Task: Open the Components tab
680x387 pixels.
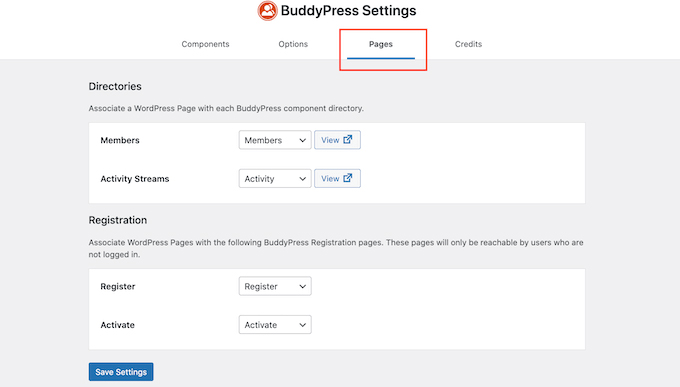Action: pyautogui.click(x=205, y=44)
